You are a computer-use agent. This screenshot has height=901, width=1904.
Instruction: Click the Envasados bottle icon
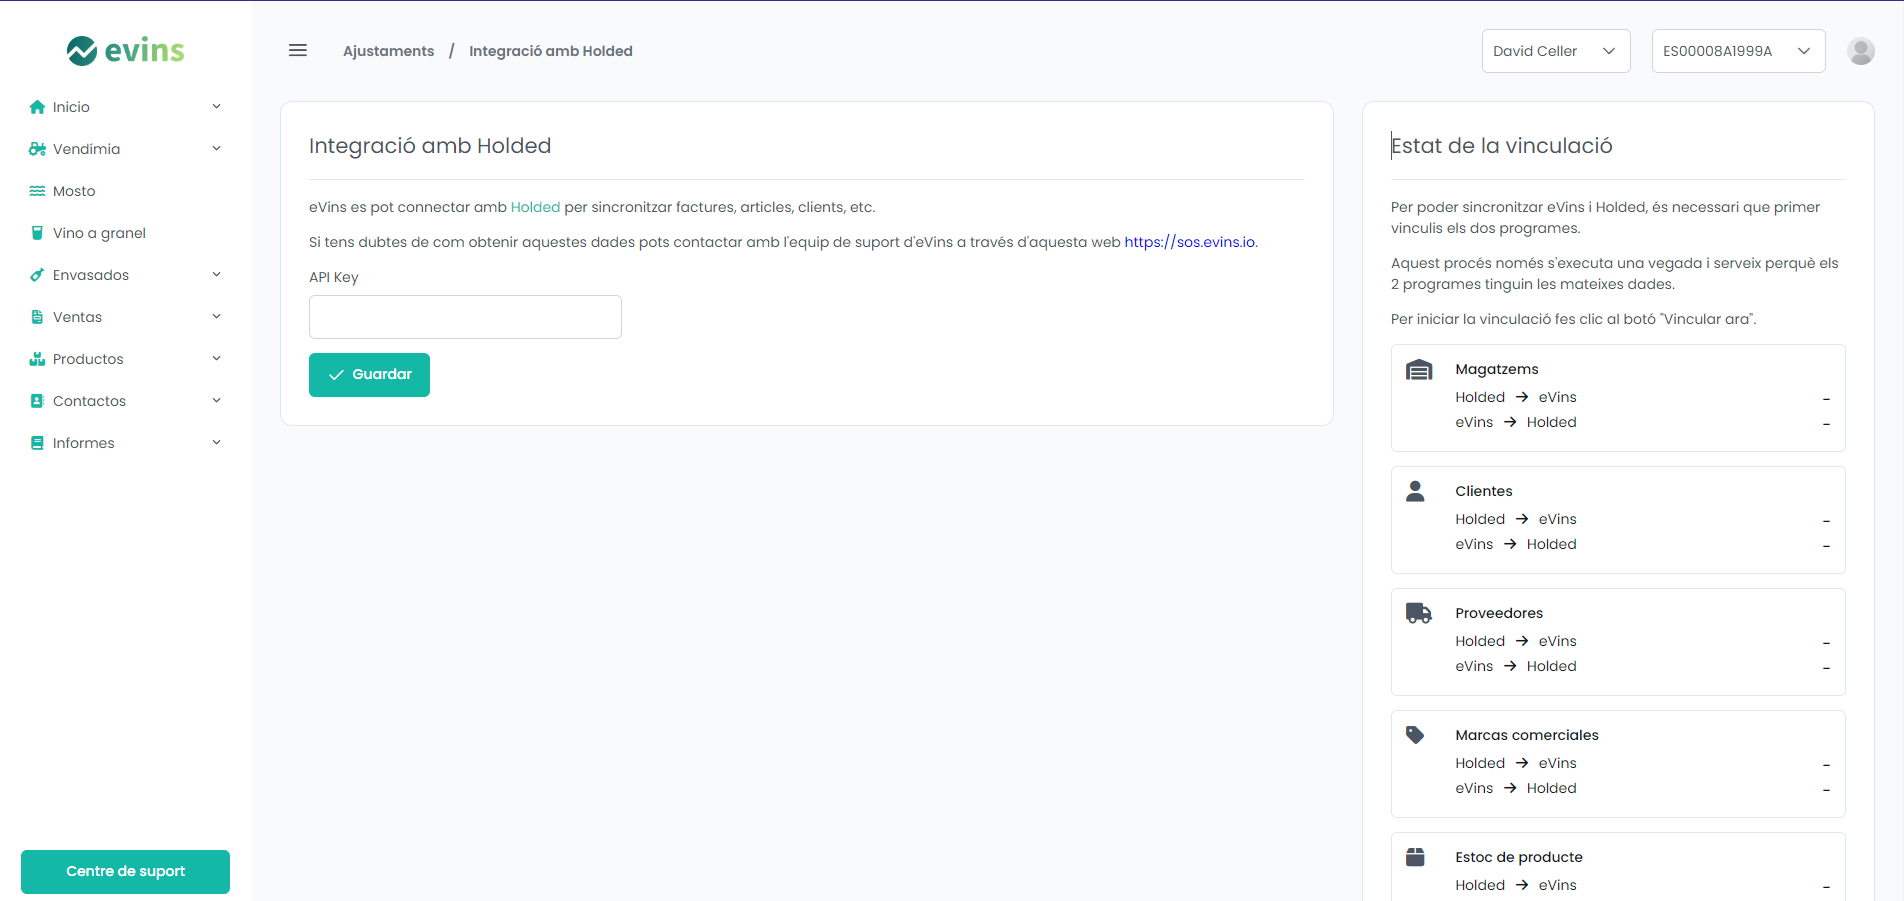[37, 275]
